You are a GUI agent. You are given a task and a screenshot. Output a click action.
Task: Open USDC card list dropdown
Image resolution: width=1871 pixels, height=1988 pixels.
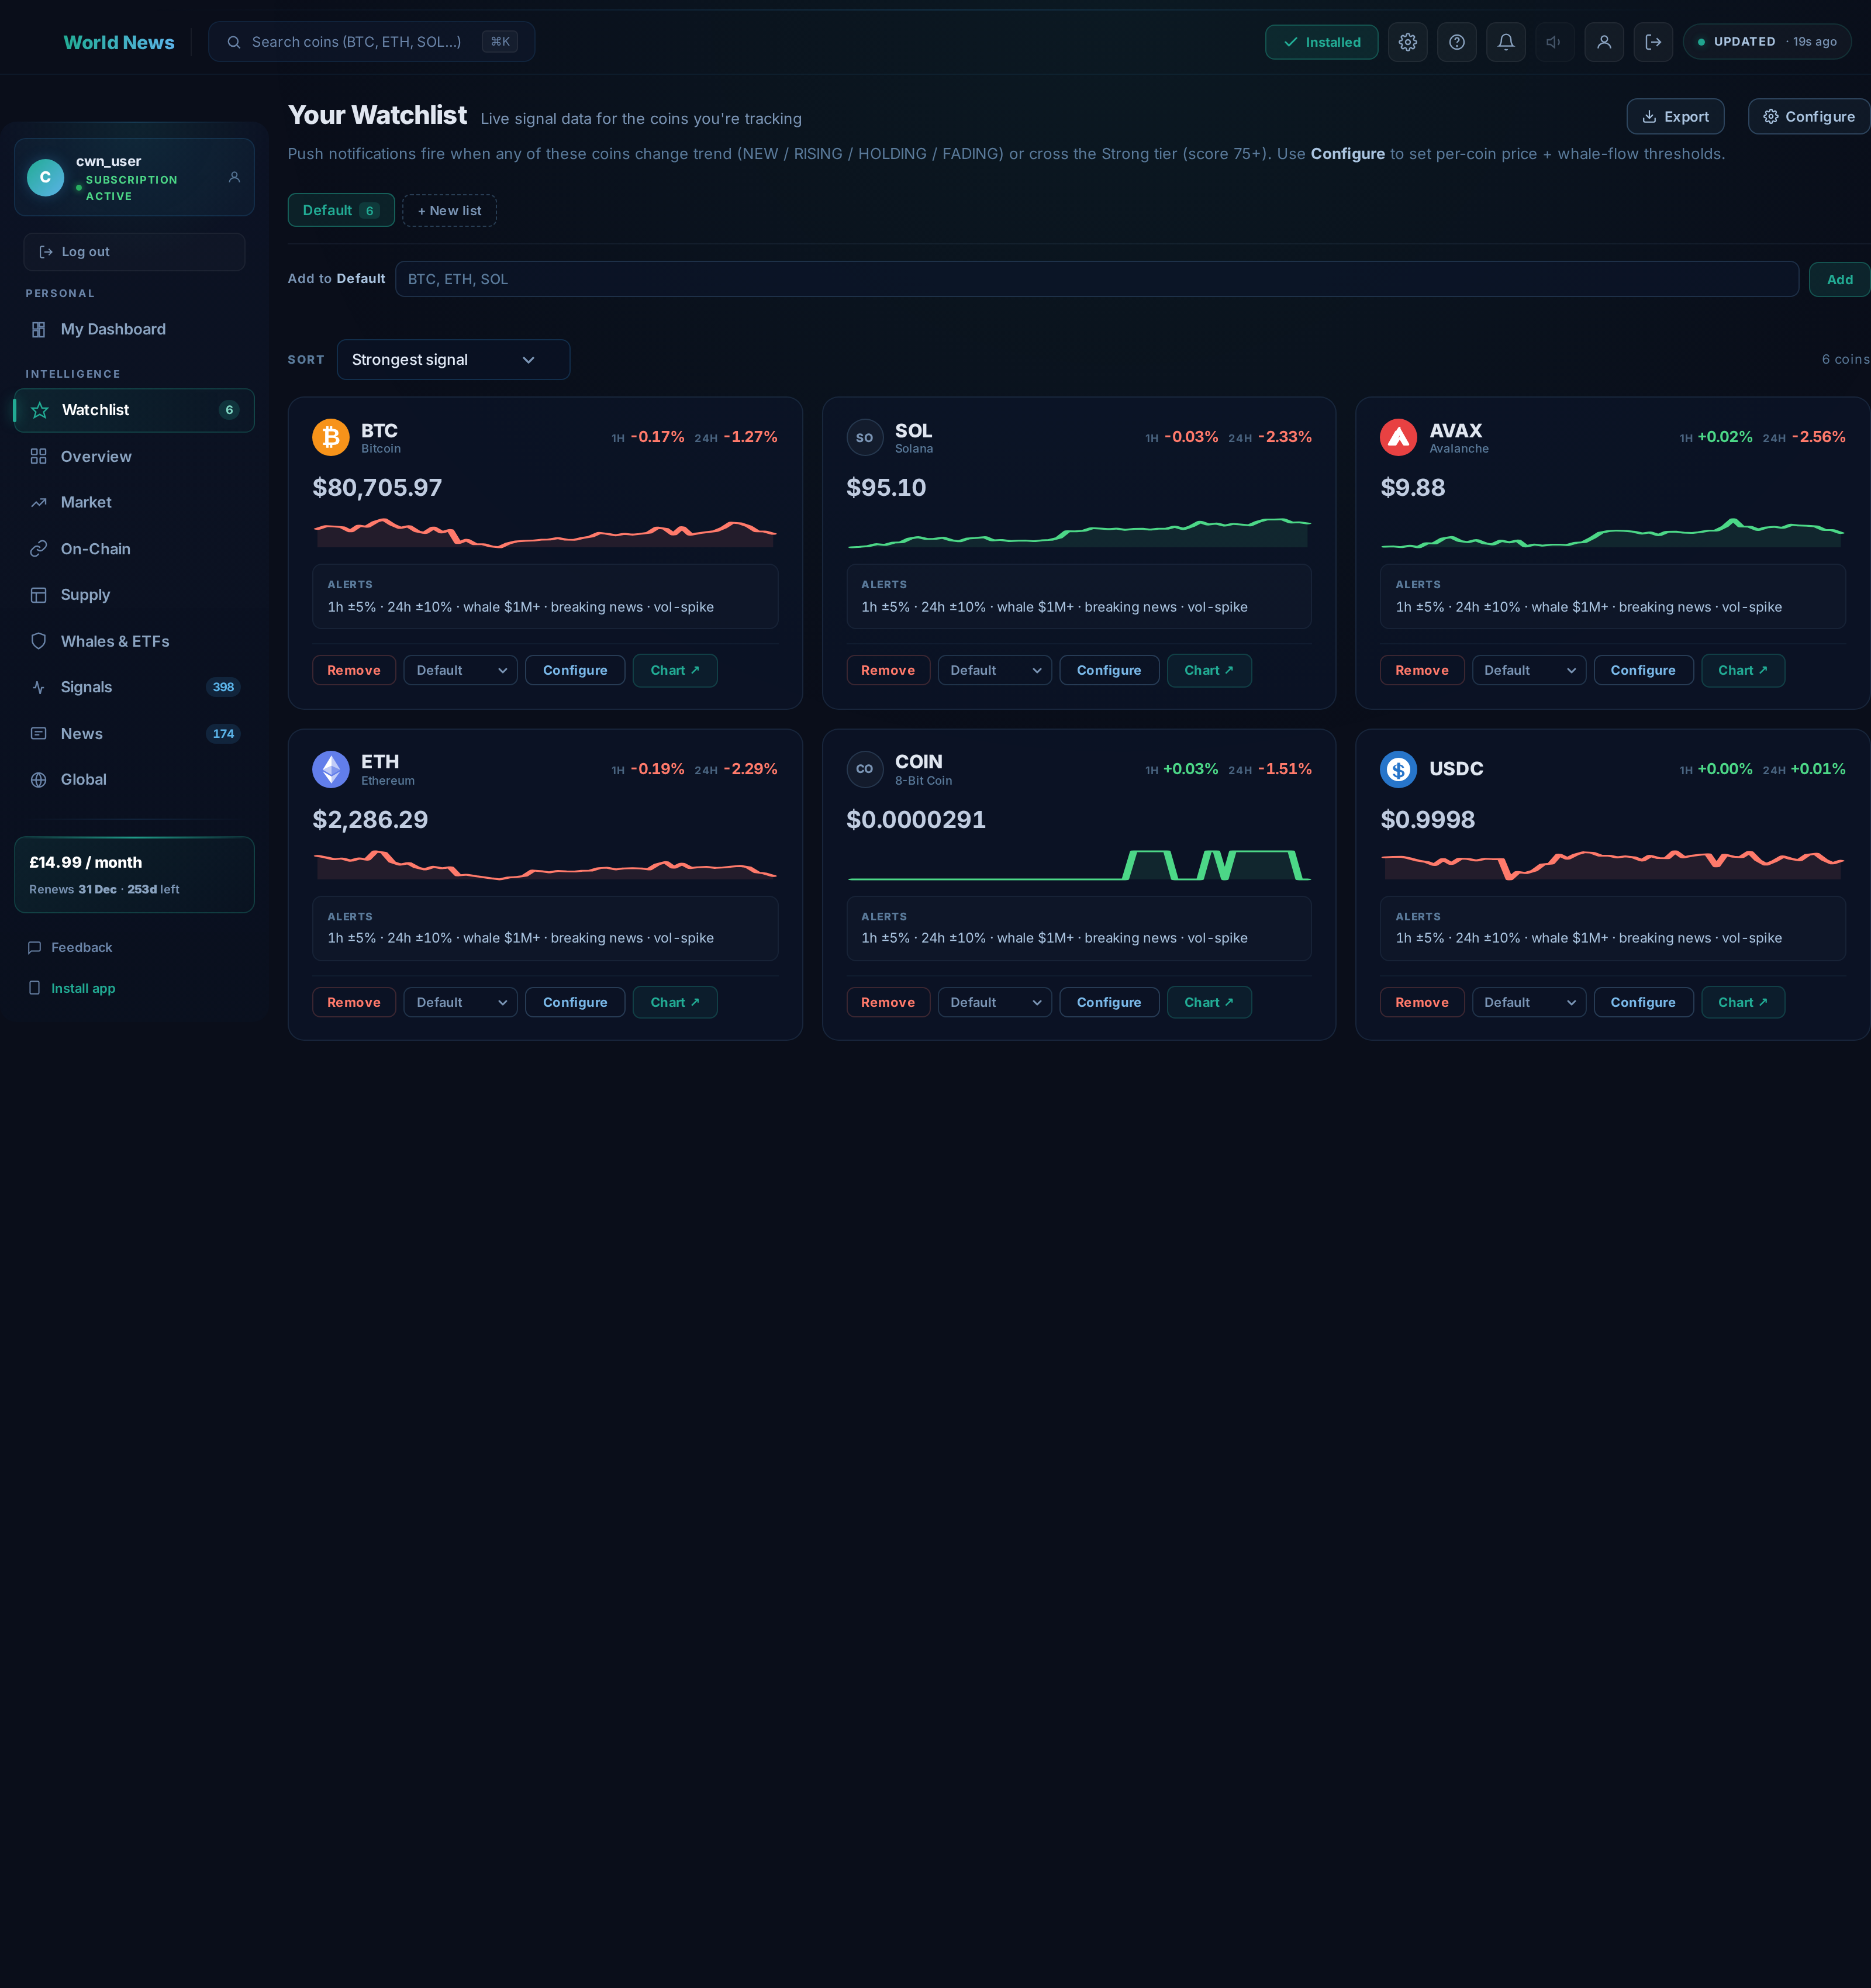(x=1528, y=1003)
